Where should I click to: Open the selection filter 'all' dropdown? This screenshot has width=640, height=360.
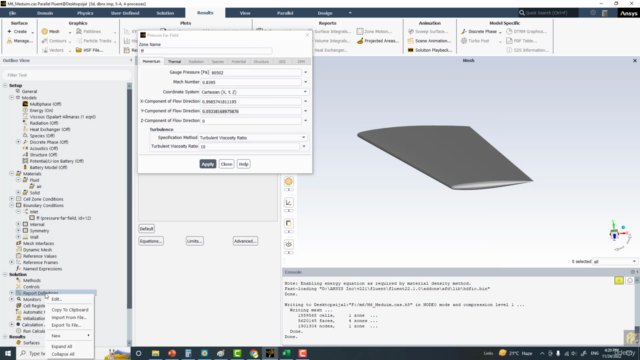point(615,261)
